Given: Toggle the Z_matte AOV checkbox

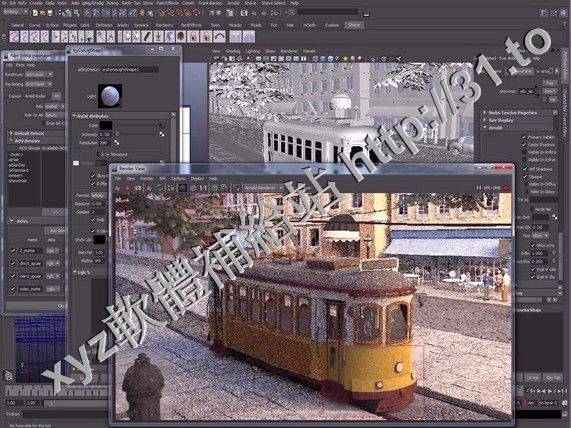Looking at the screenshot, I should tap(13, 251).
